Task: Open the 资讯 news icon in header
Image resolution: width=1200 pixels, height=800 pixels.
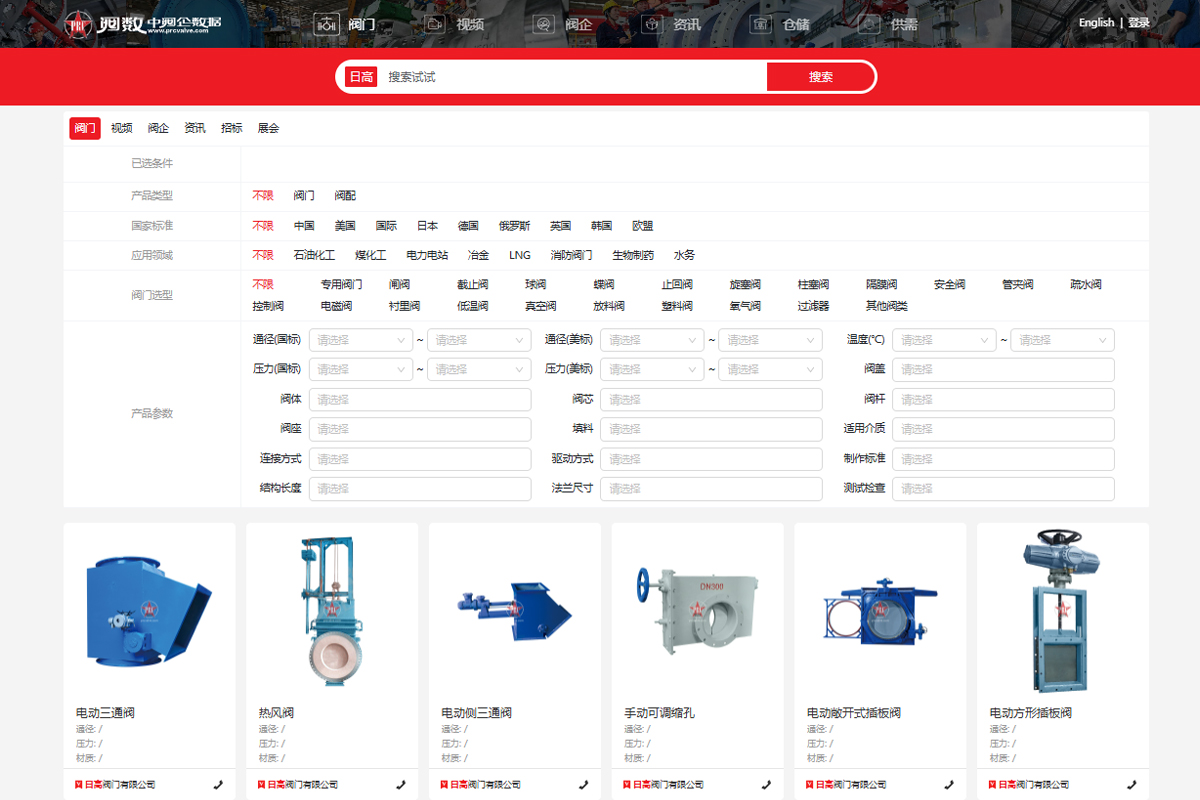Action: [653, 24]
